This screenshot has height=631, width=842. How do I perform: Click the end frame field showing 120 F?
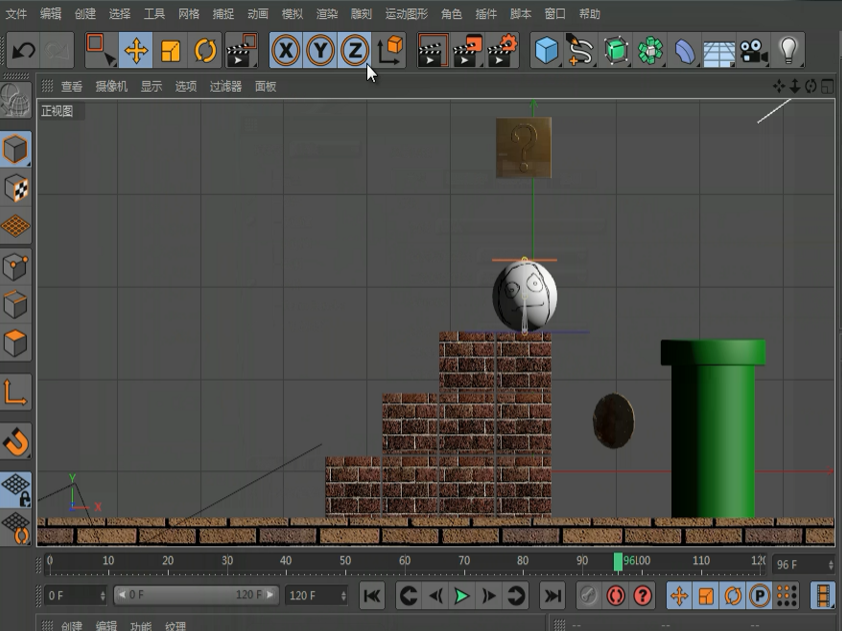coord(316,596)
